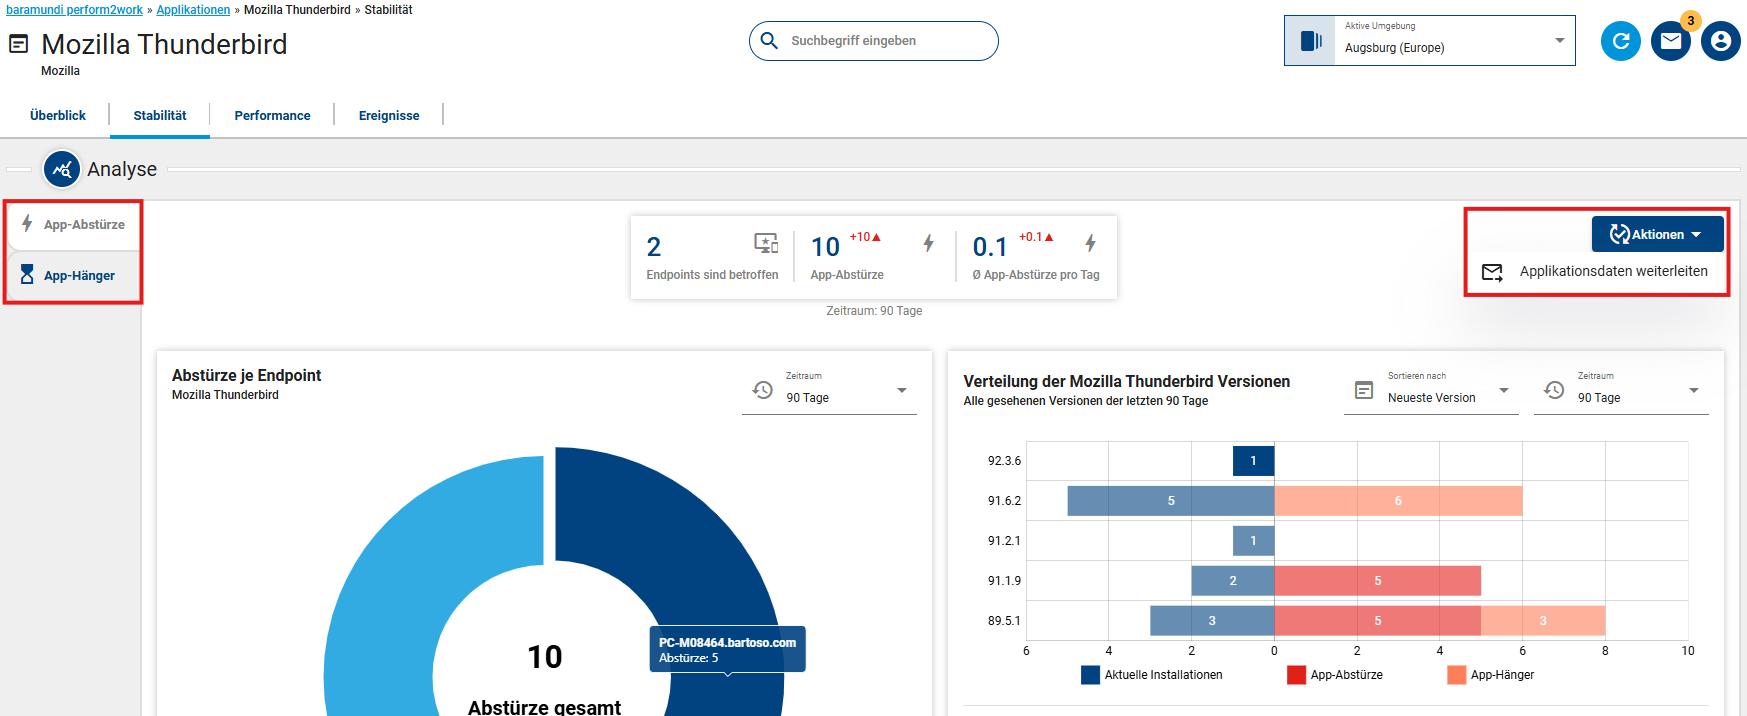Screen dimensions: 1747x716
Task: Click the forward application data envelope icon
Action: point(1492,272)
